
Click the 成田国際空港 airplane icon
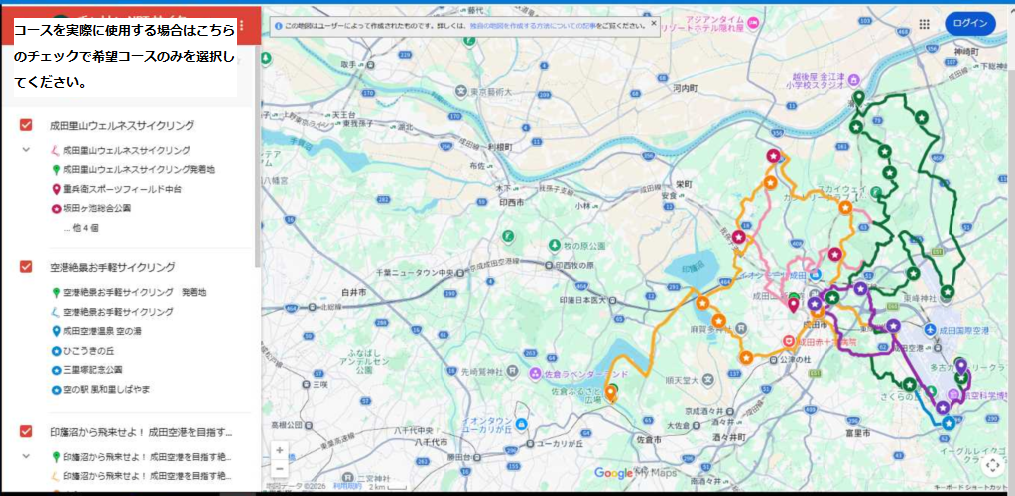click(x=931, y=330)
